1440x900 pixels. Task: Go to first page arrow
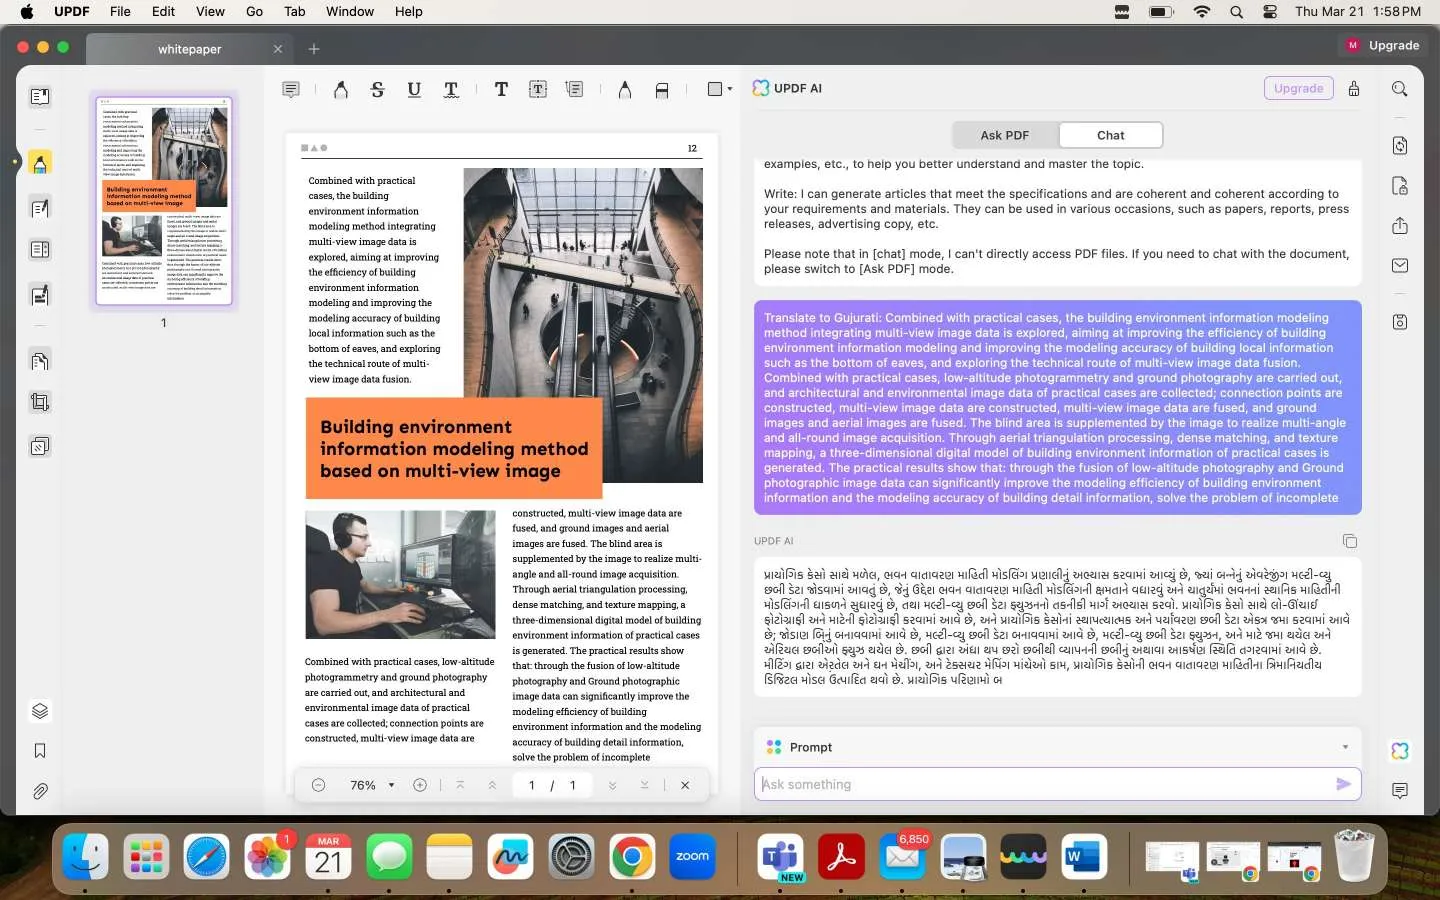460,785
